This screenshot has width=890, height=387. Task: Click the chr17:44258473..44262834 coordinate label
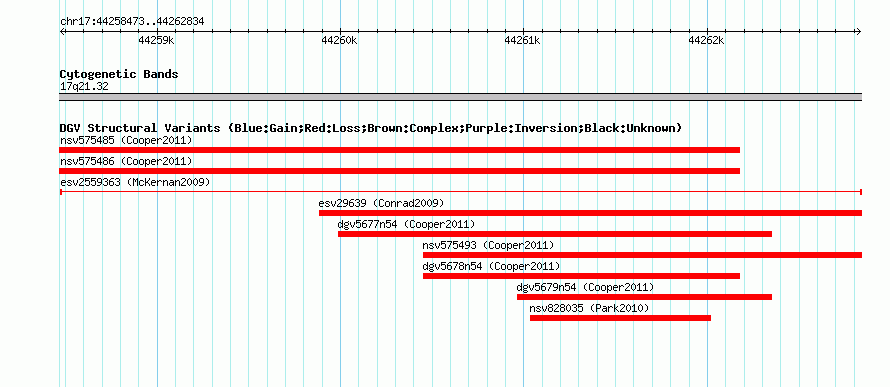coord(132,22)
